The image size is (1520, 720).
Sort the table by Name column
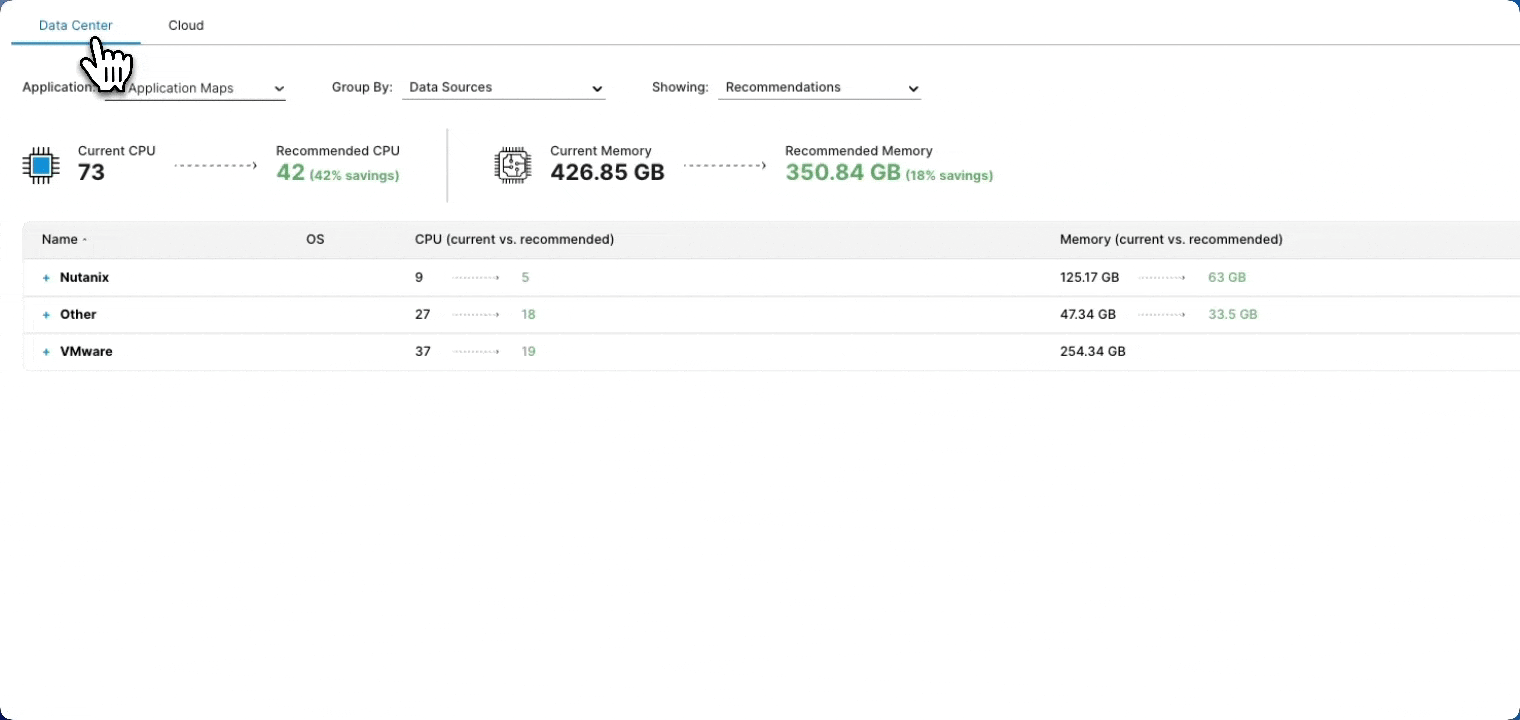60,240
